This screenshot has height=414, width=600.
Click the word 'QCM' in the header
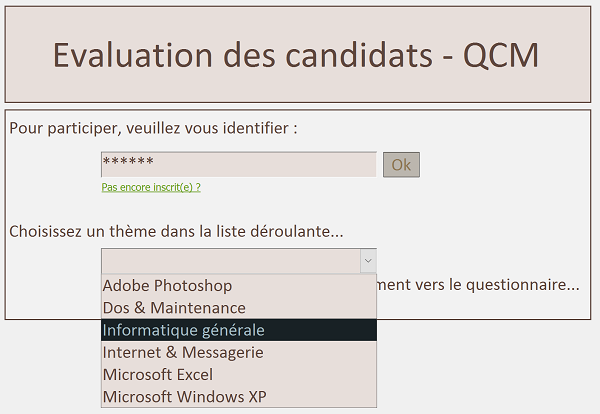pyautogui.click(x=500, y=55)
